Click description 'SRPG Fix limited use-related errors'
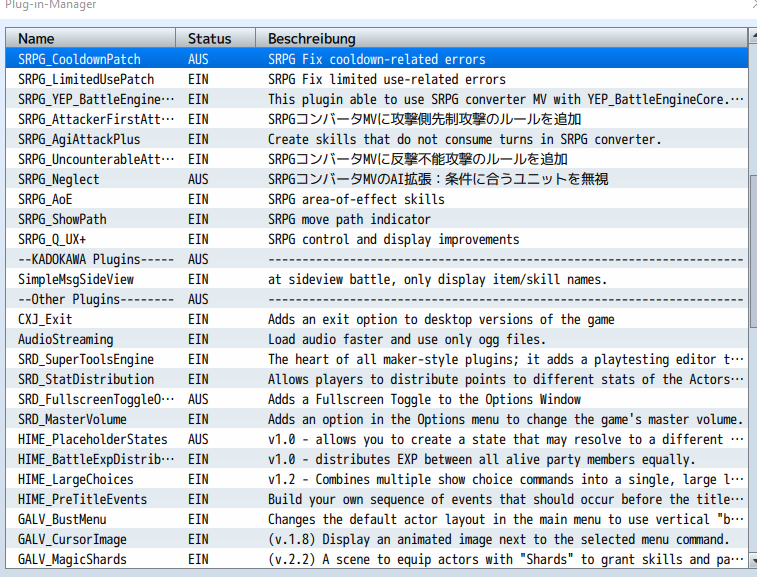This screenshot has width=757, height=577. [x=387, y=79]
